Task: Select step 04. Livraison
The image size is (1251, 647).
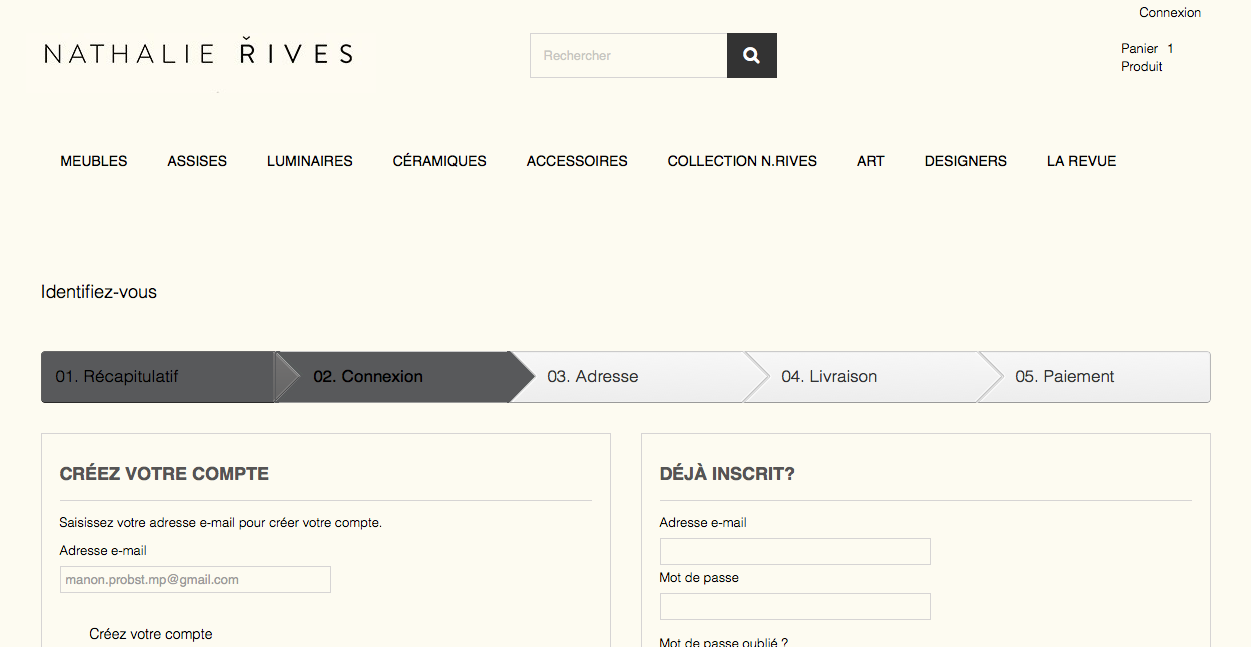Action: [861, 377]
